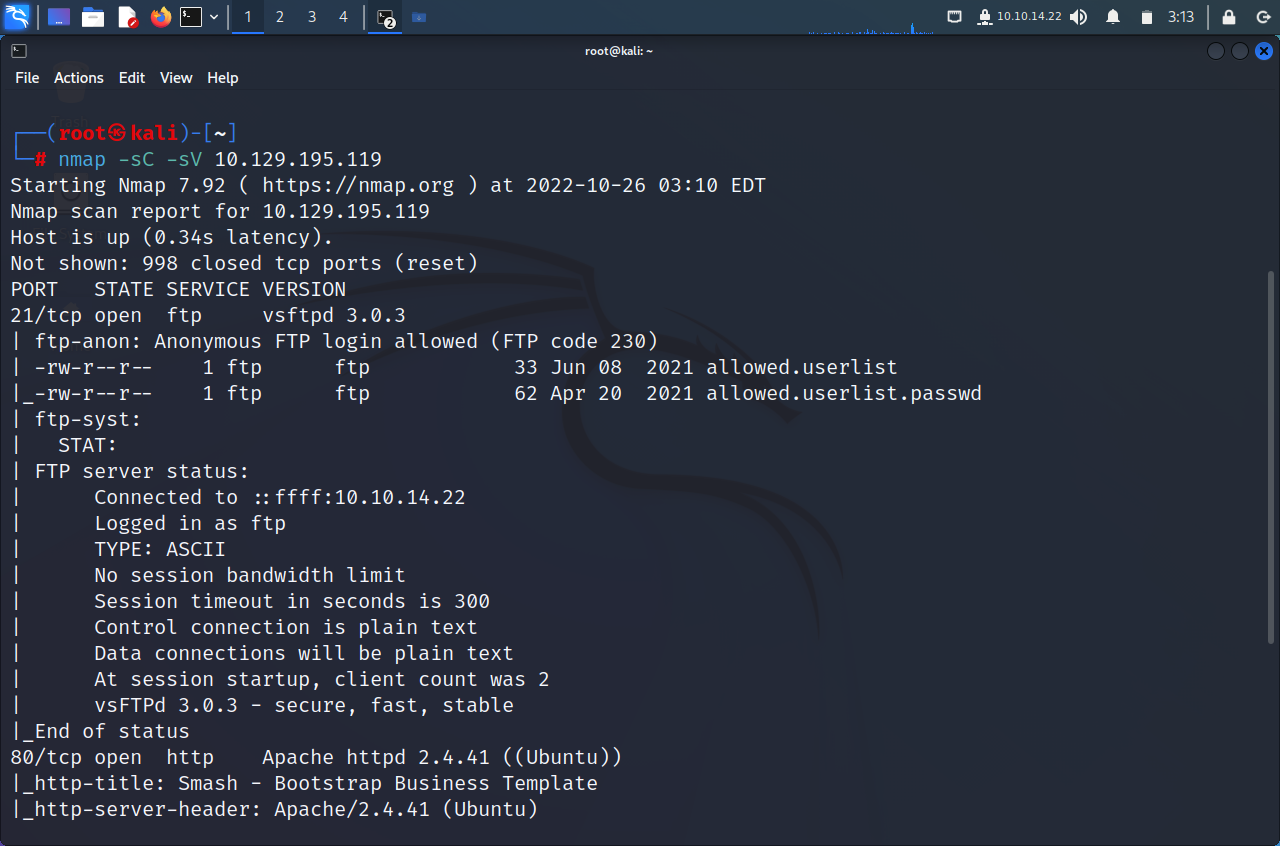Open the terminal emulator launcher
Viewport: 1280px width, 846px height.
tap(191, 17)
